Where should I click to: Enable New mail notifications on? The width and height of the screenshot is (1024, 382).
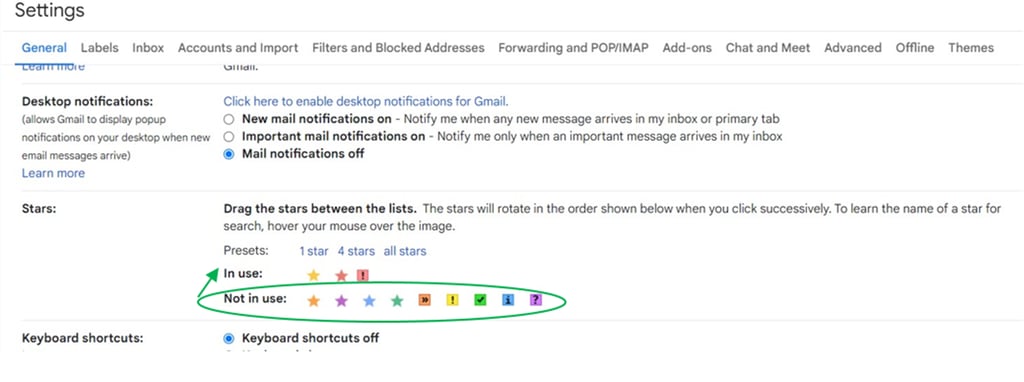click(229, 119)
